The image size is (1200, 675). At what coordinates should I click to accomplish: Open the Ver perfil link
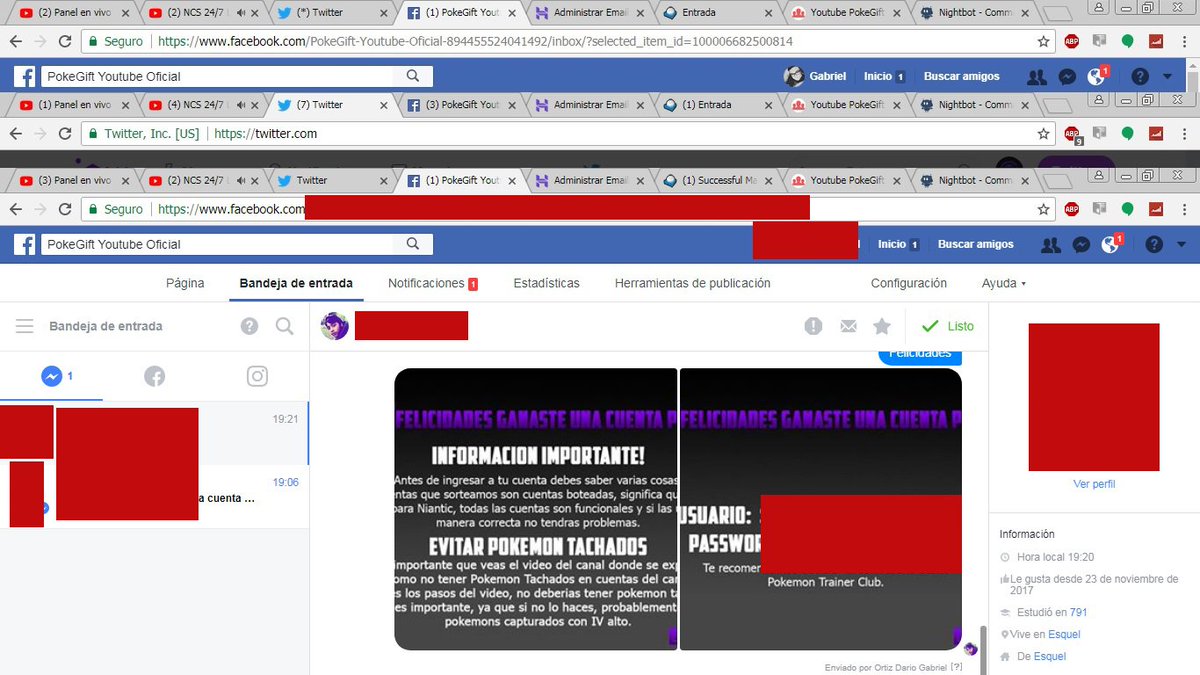click(1094, 484)
